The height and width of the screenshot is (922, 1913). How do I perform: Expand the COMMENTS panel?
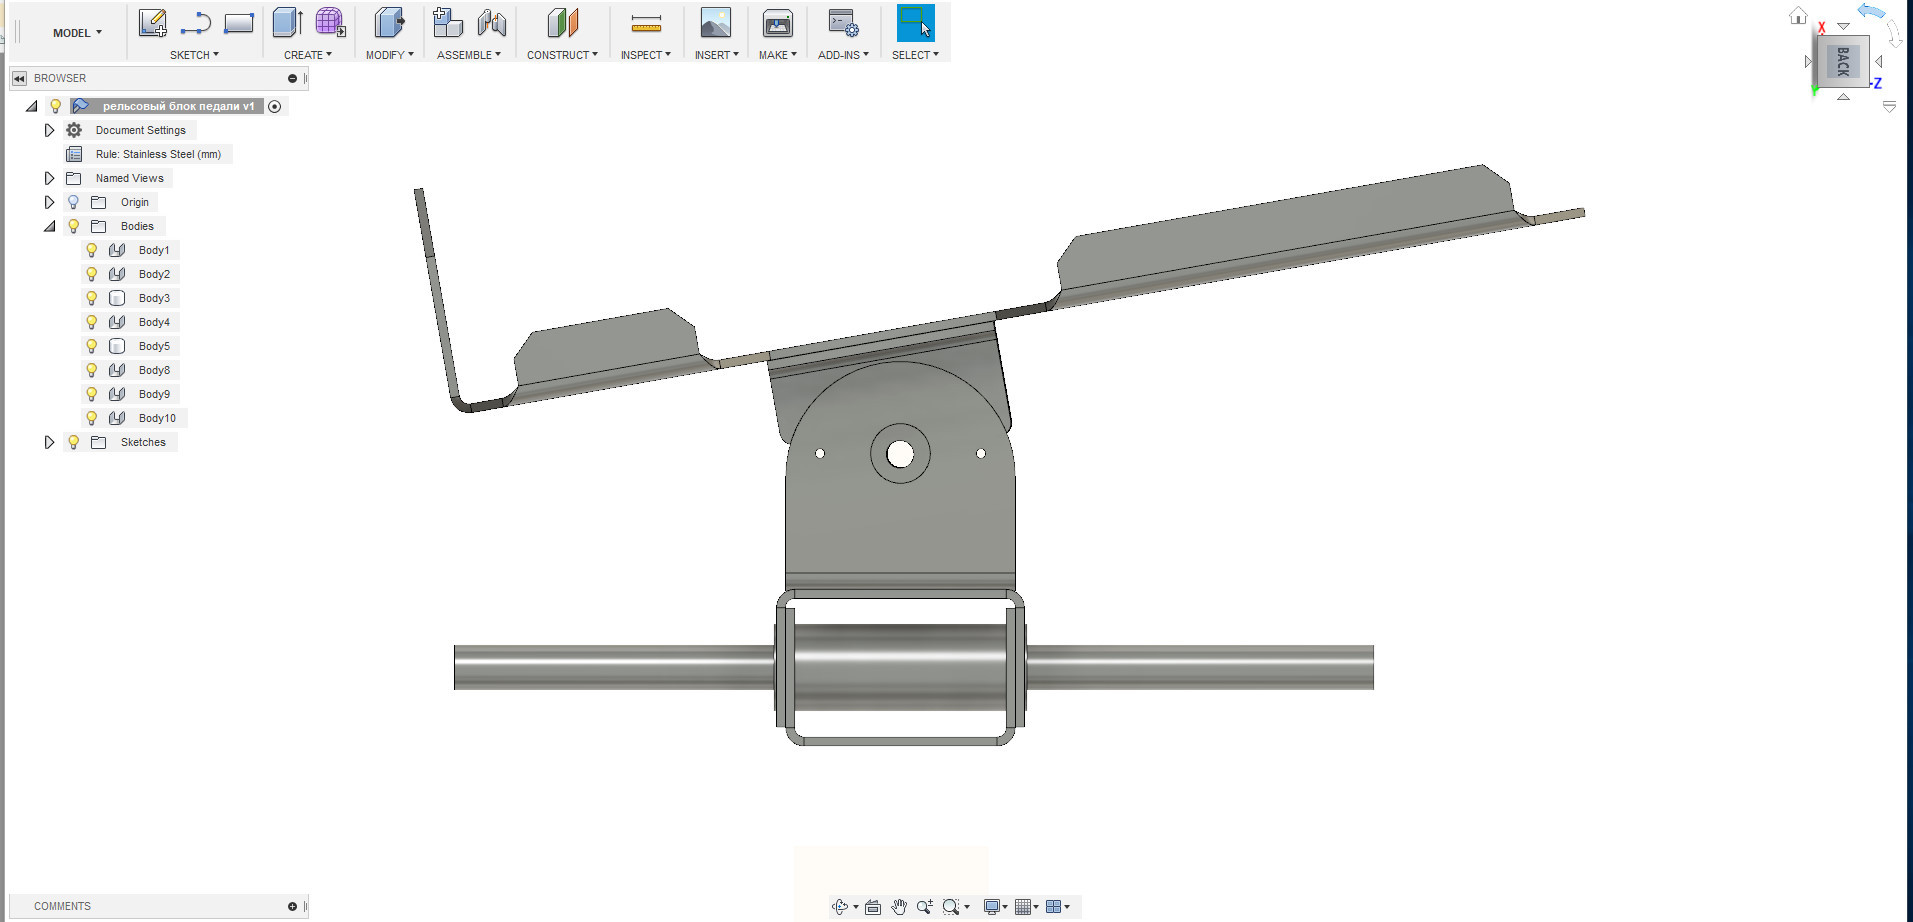[x=292, y=906]
